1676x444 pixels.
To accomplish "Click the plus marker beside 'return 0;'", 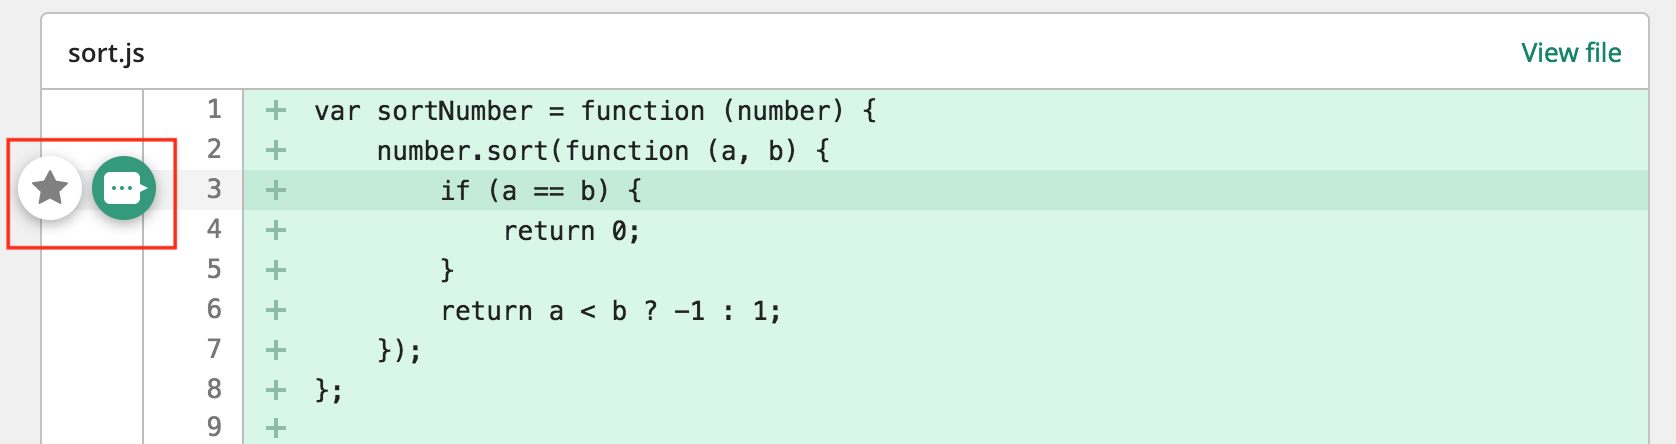I will click(276, 230).
